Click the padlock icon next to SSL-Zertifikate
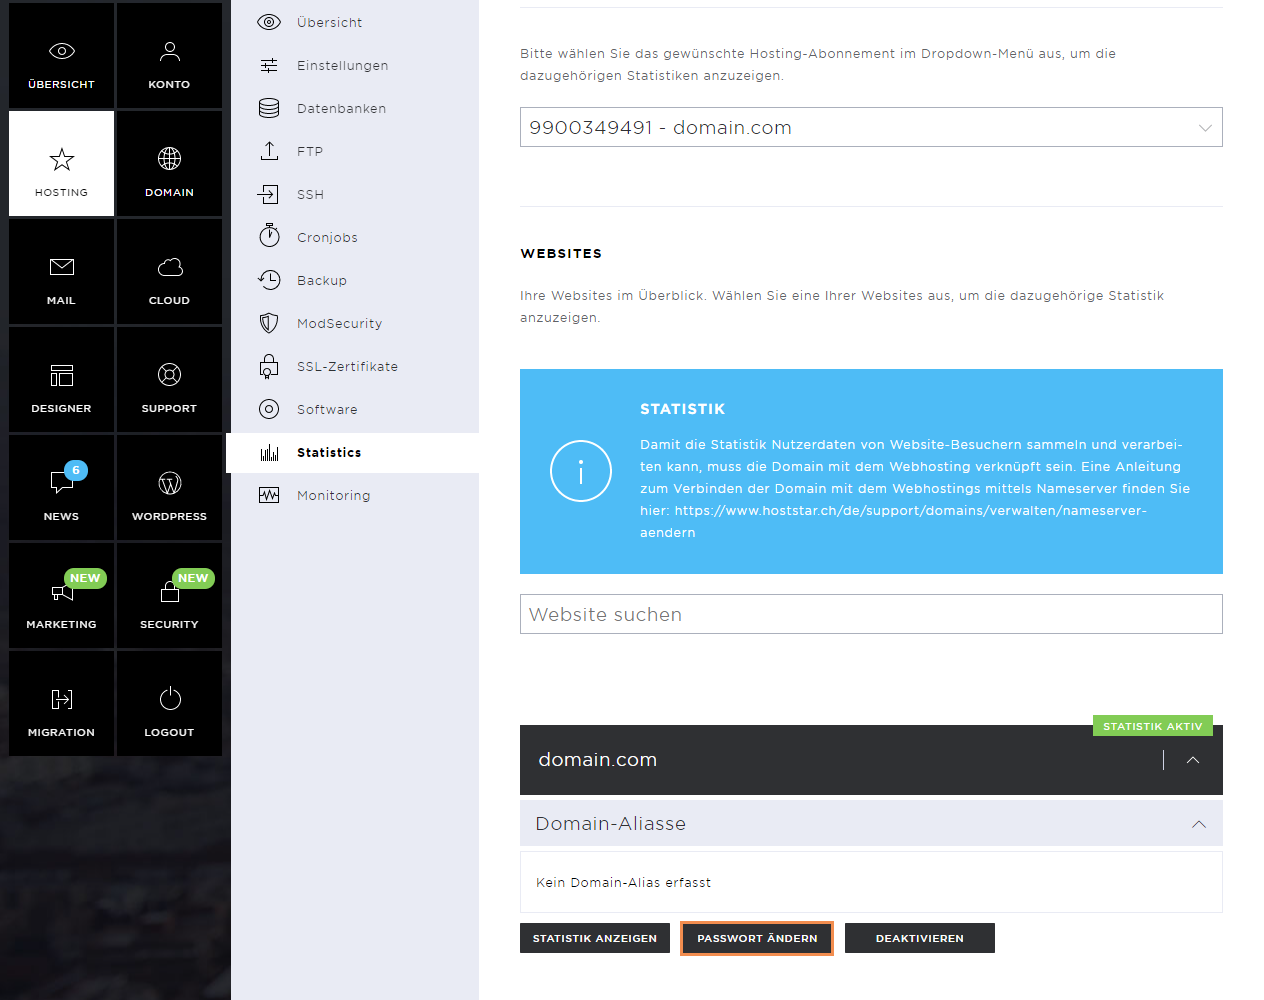The height and width of the screenshot is (1000, 1264). pyautogui.click(x=269, y=366)
